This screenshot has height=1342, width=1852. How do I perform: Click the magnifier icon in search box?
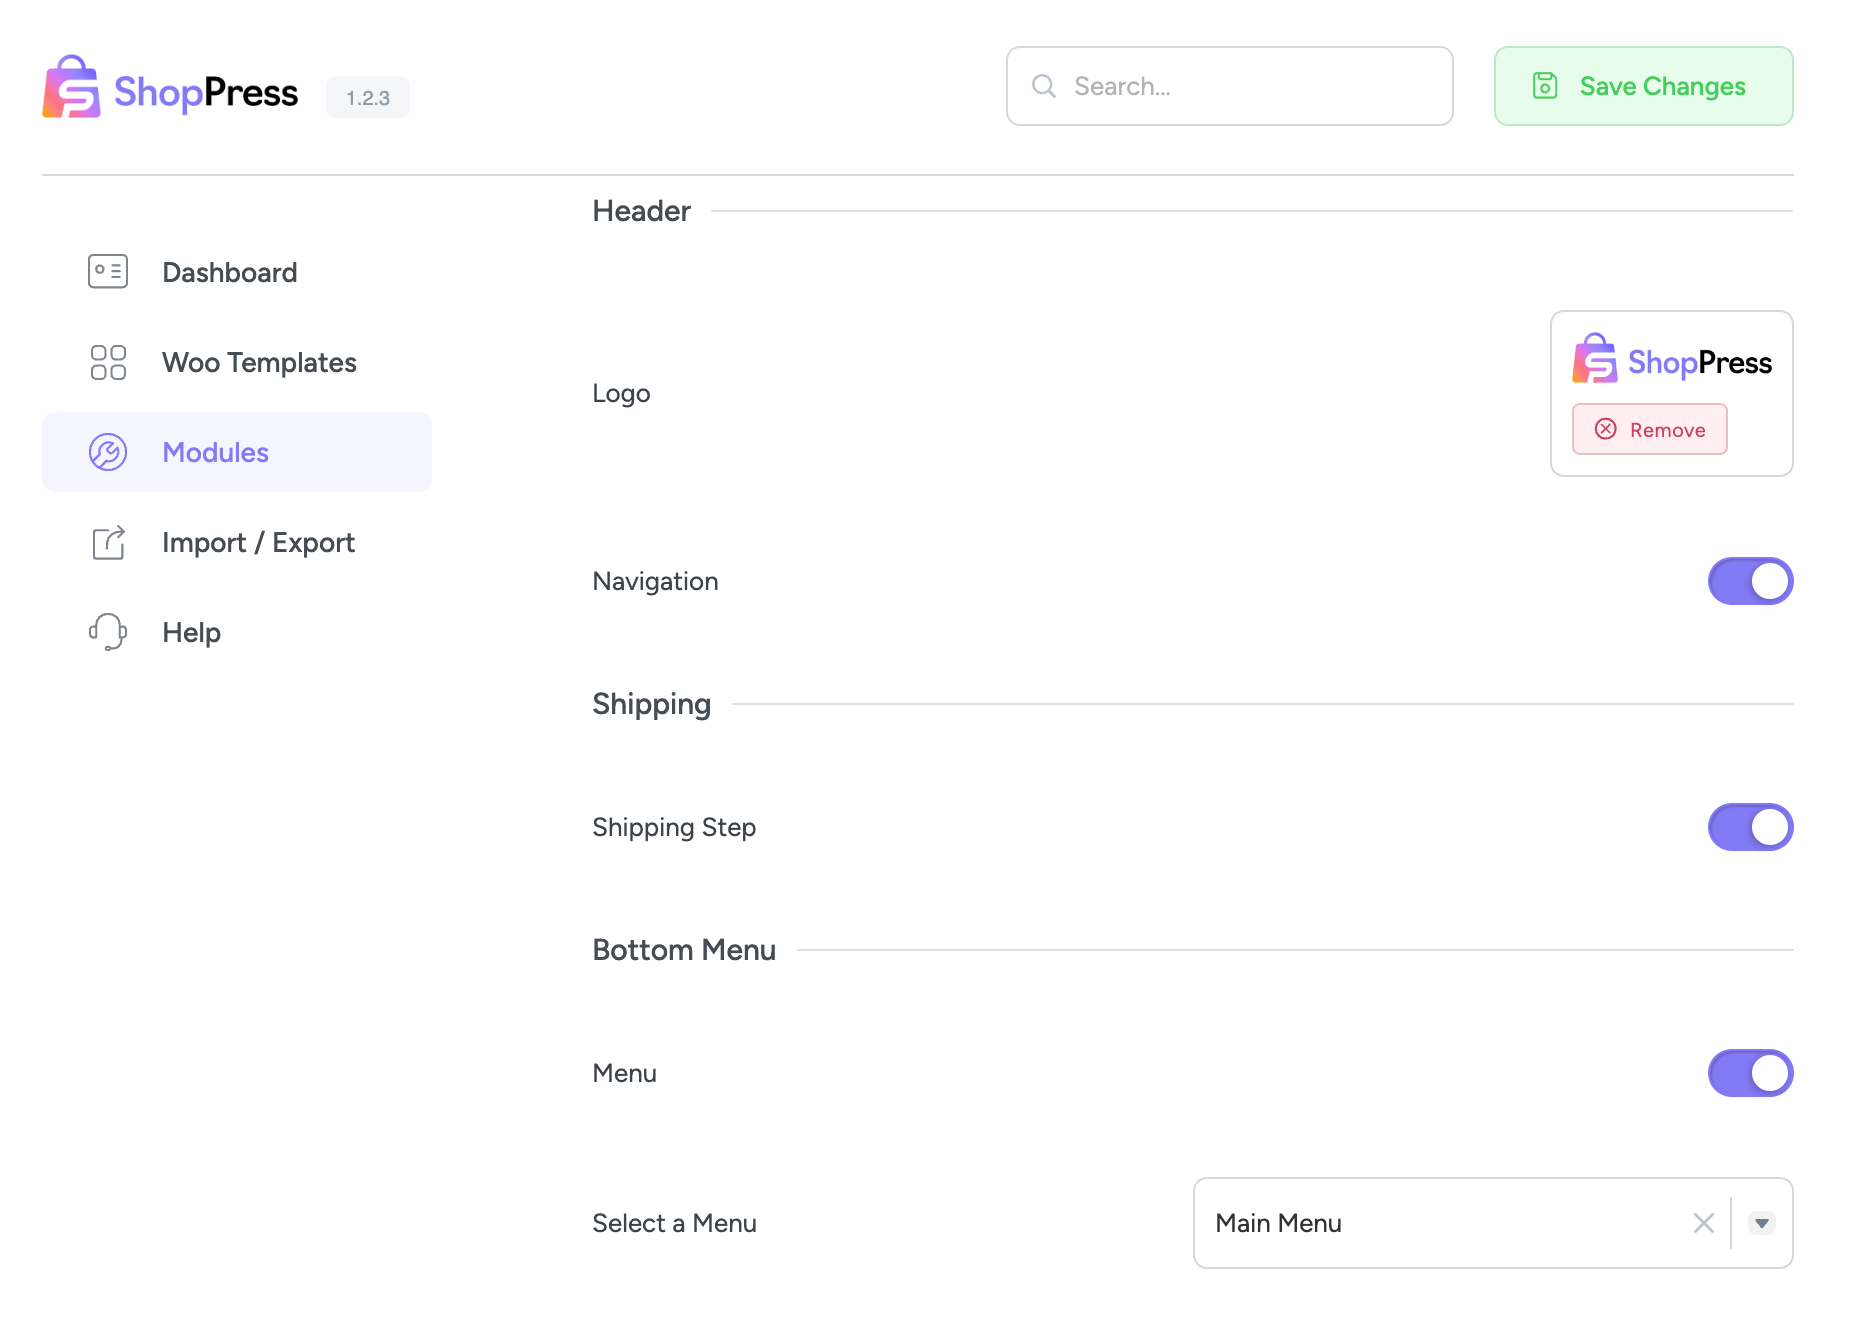coord(1044,86)
